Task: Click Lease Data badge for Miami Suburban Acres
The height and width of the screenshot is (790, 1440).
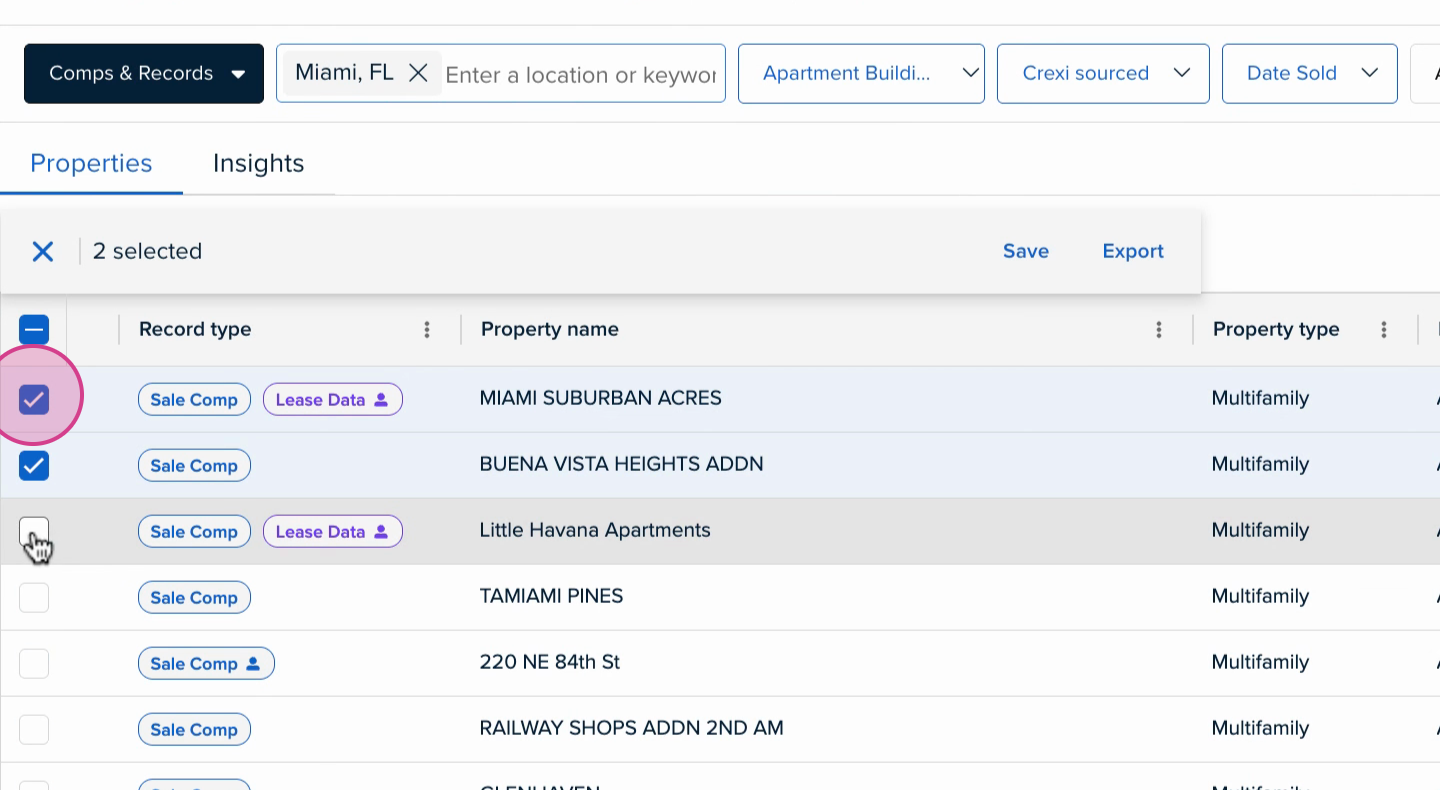Action: click(332, 400)
